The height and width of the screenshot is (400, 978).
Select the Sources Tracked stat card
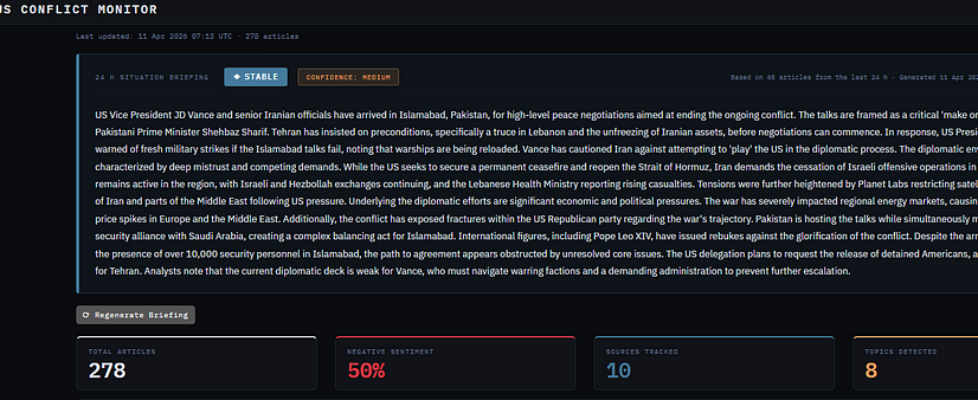[714, 365]
